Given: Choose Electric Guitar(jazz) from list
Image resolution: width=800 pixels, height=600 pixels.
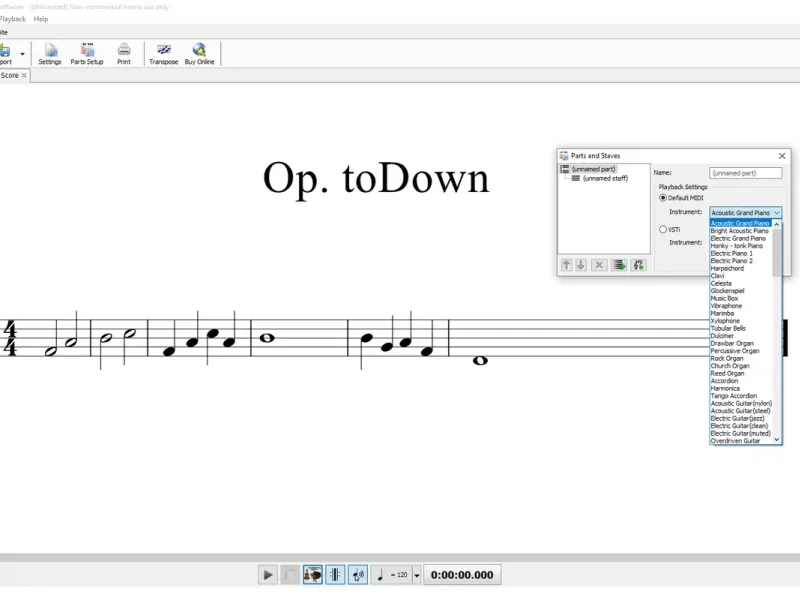Looking at the screenshot, I should 737,418.
